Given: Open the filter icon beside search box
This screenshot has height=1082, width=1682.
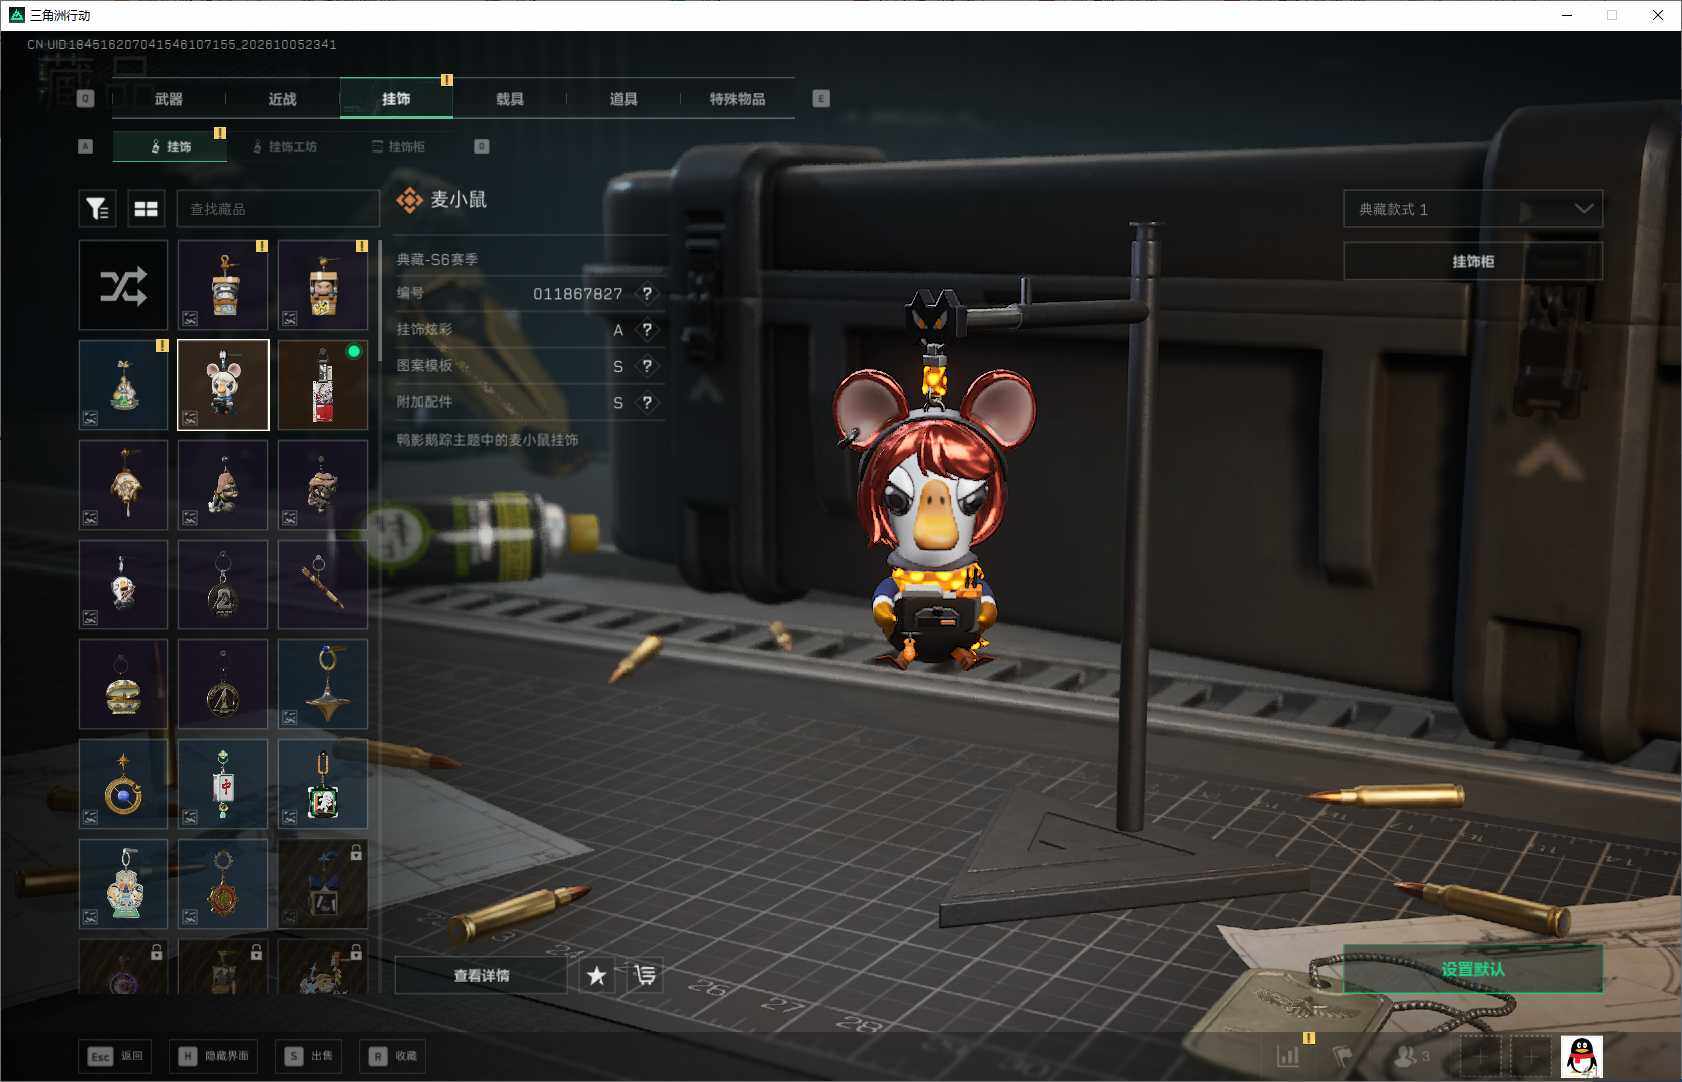Looking at the screenshot, I should click(97, 208).
